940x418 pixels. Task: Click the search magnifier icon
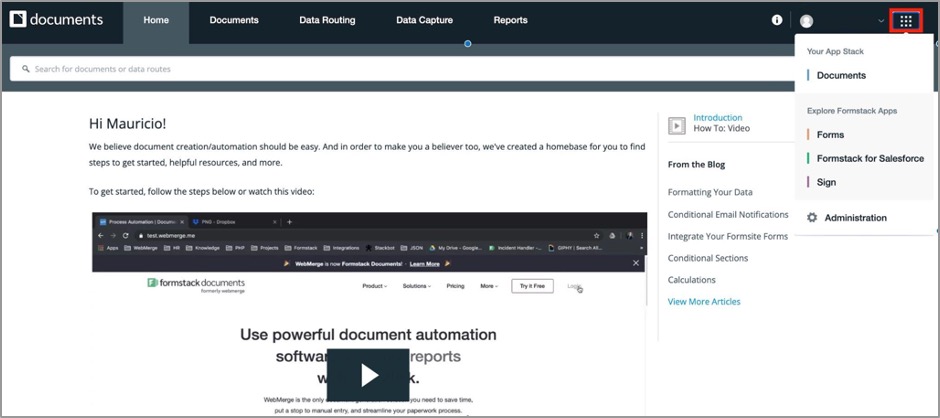pos(24,69)
